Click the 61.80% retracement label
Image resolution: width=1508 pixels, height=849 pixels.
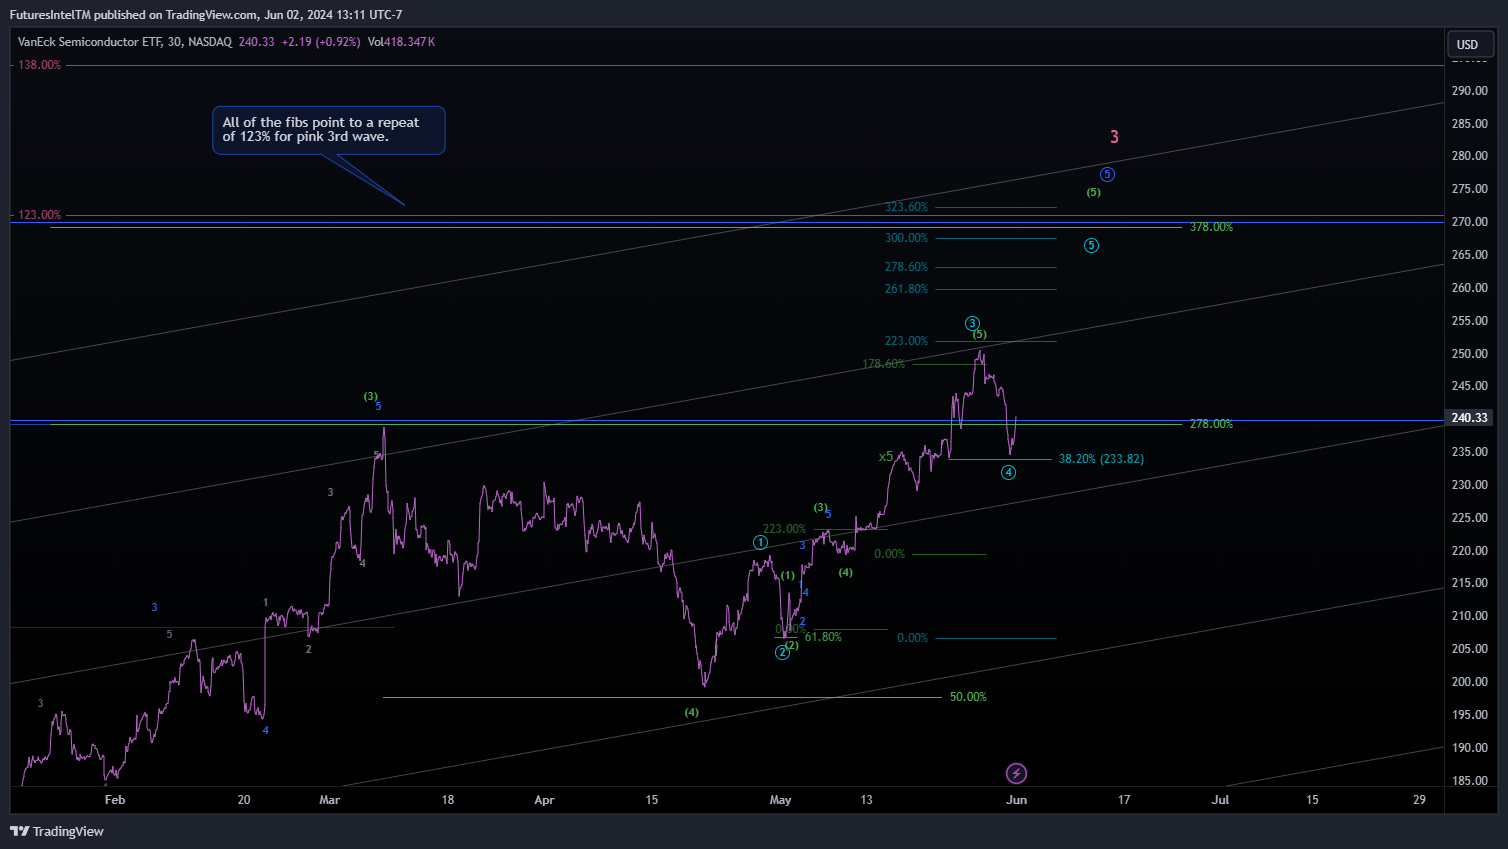click(x=823, y=637)
